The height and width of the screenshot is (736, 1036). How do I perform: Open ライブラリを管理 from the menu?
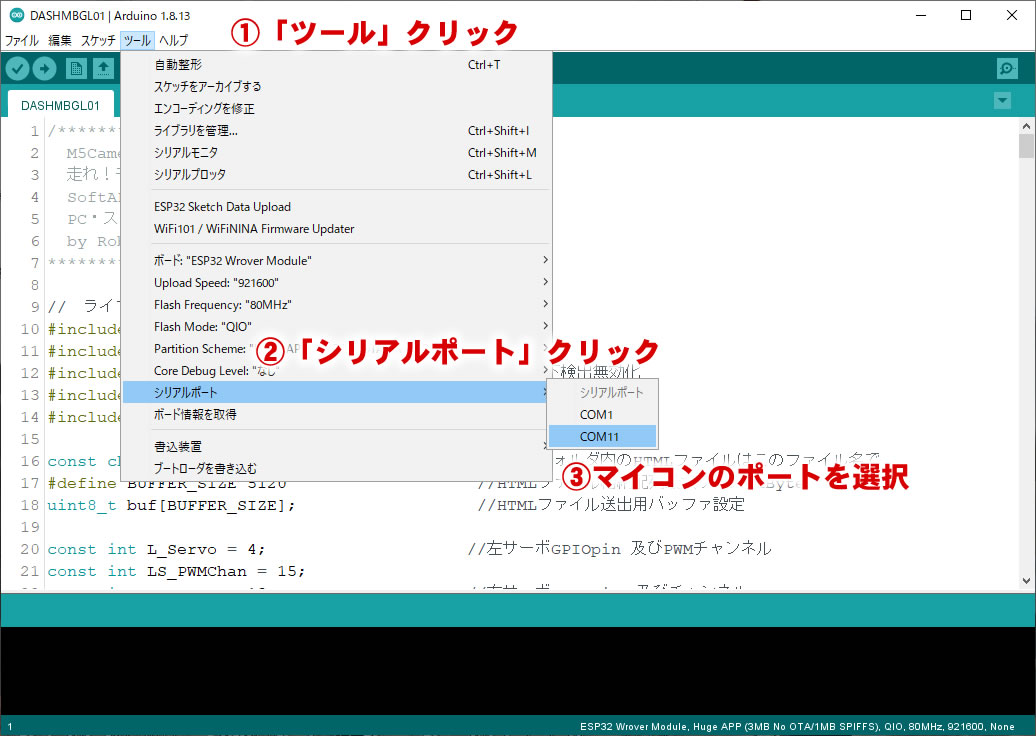[x=337, y=131]
